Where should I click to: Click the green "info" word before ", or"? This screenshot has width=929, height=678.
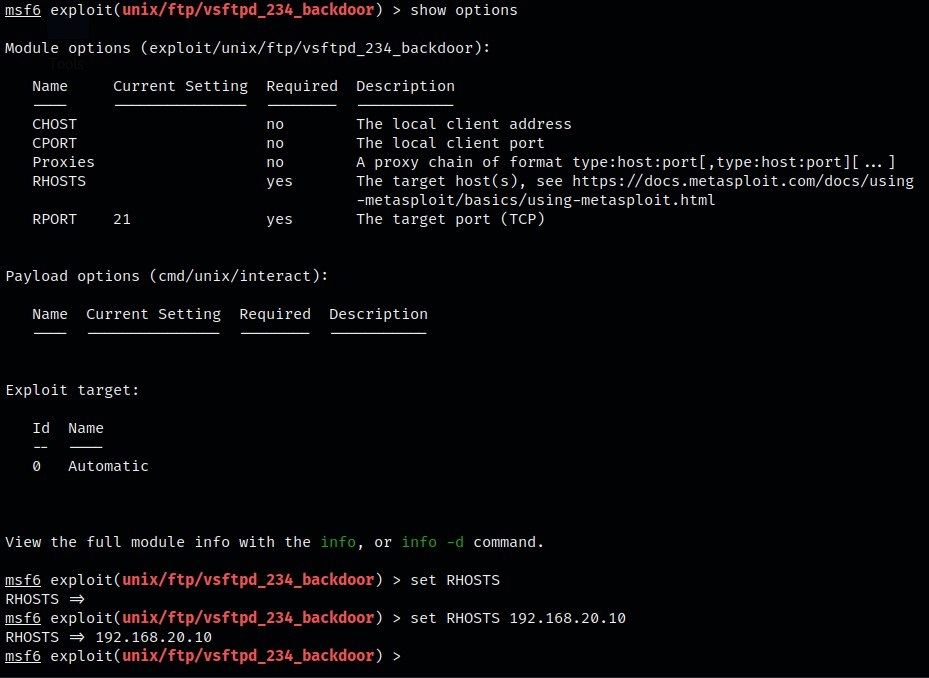pyautogui.click(x=338, y=542)
